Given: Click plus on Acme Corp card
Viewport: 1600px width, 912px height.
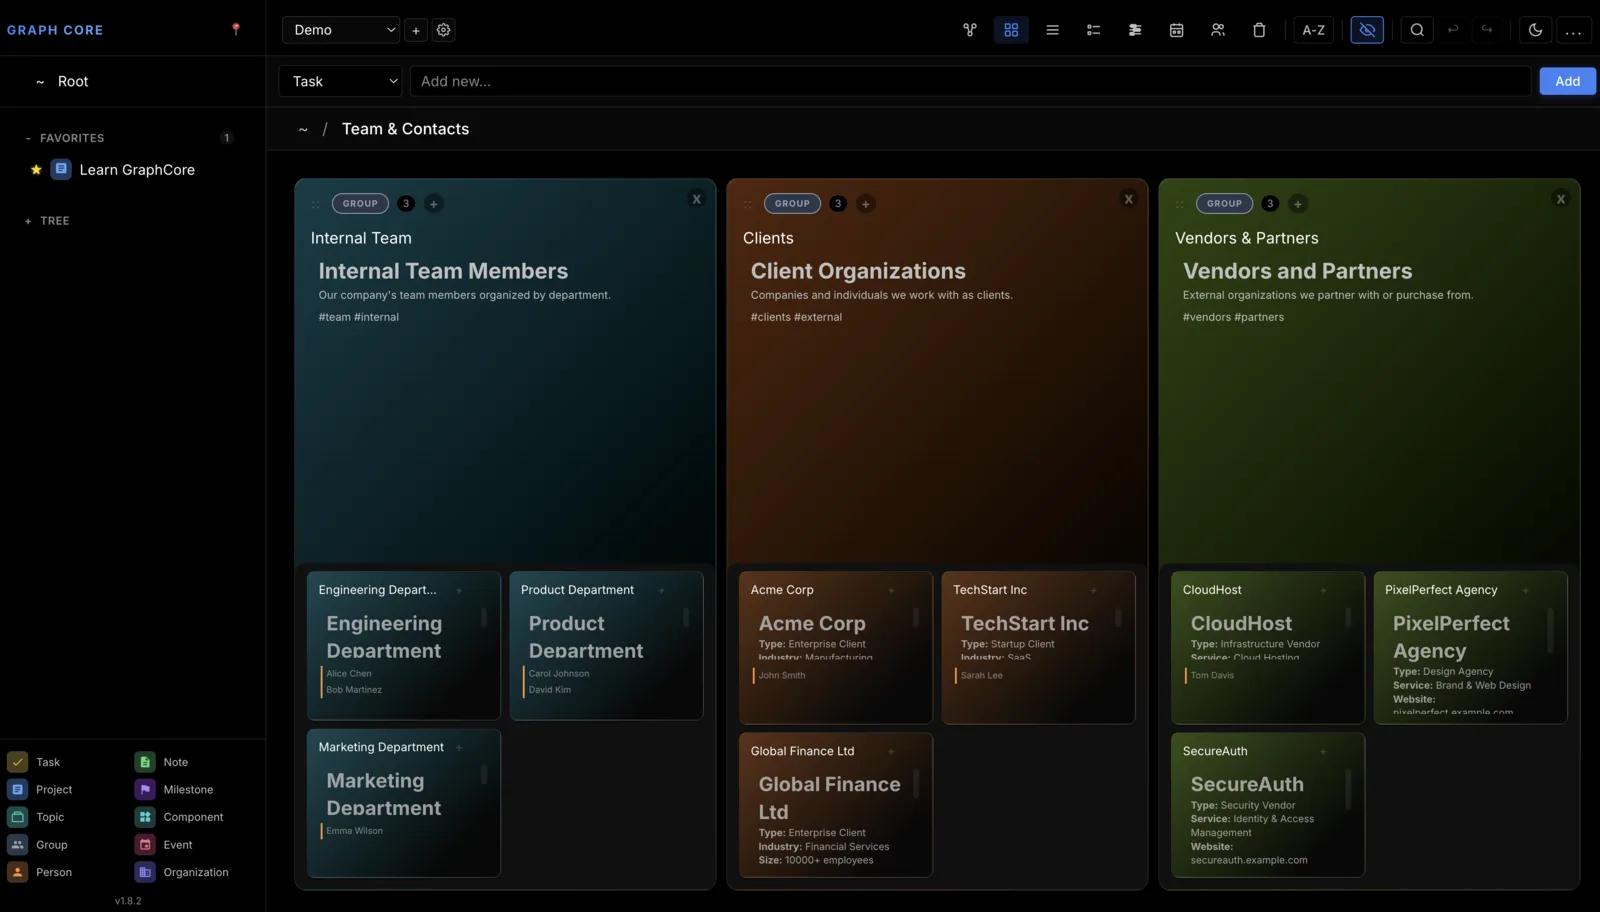Looking at the screenshot, I should [891, 591].
